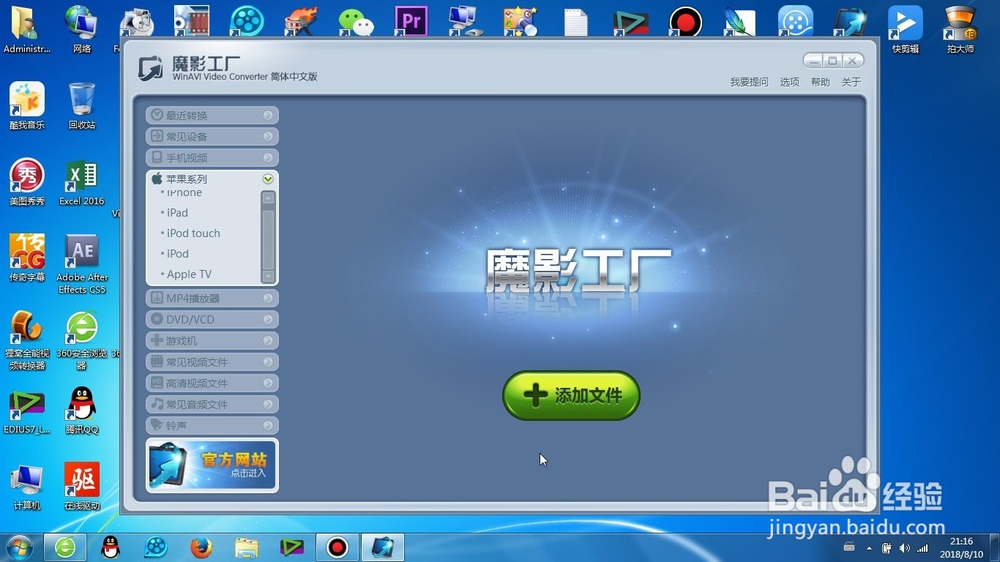
Task: Open 回收站 recycle bin icon
Action: (82, 106)
